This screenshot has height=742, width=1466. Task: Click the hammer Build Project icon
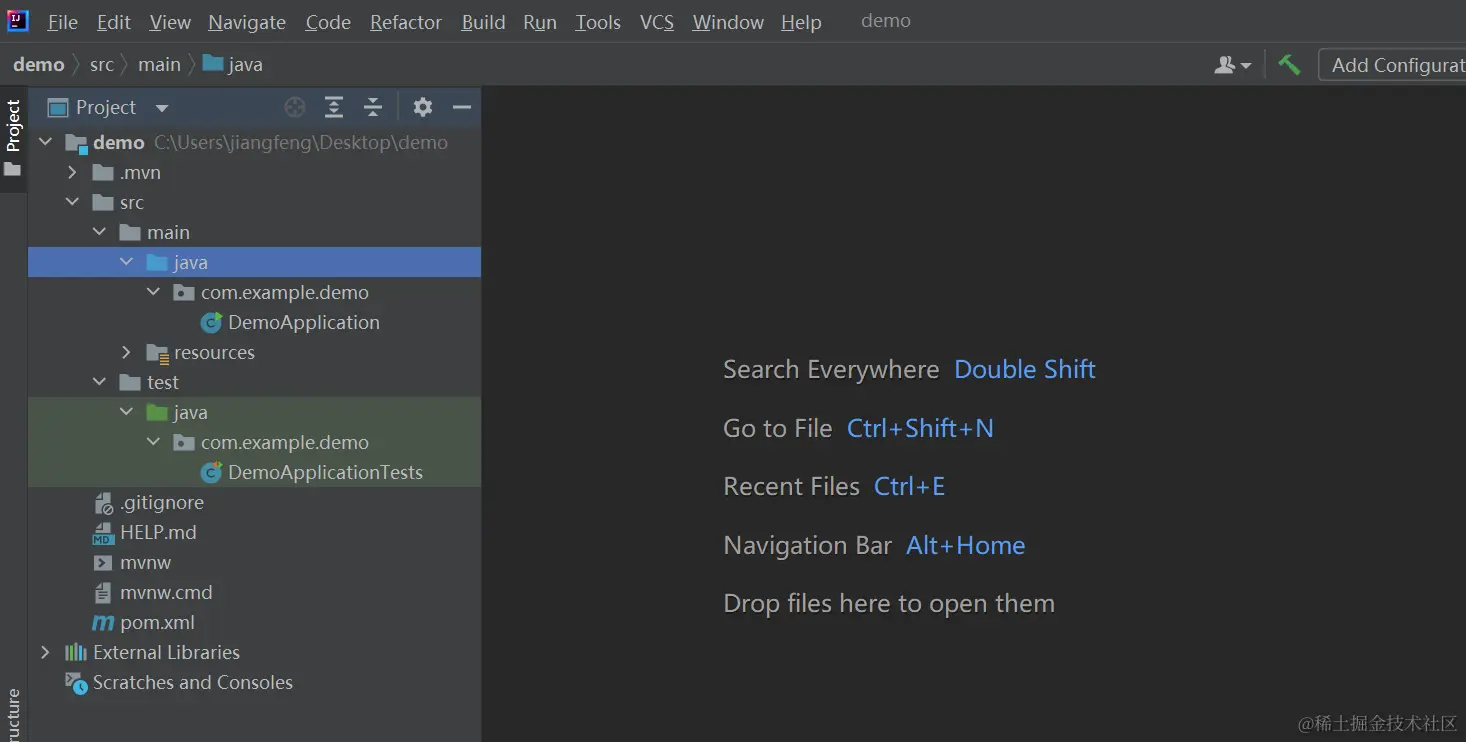click(x=1289, y=65)
